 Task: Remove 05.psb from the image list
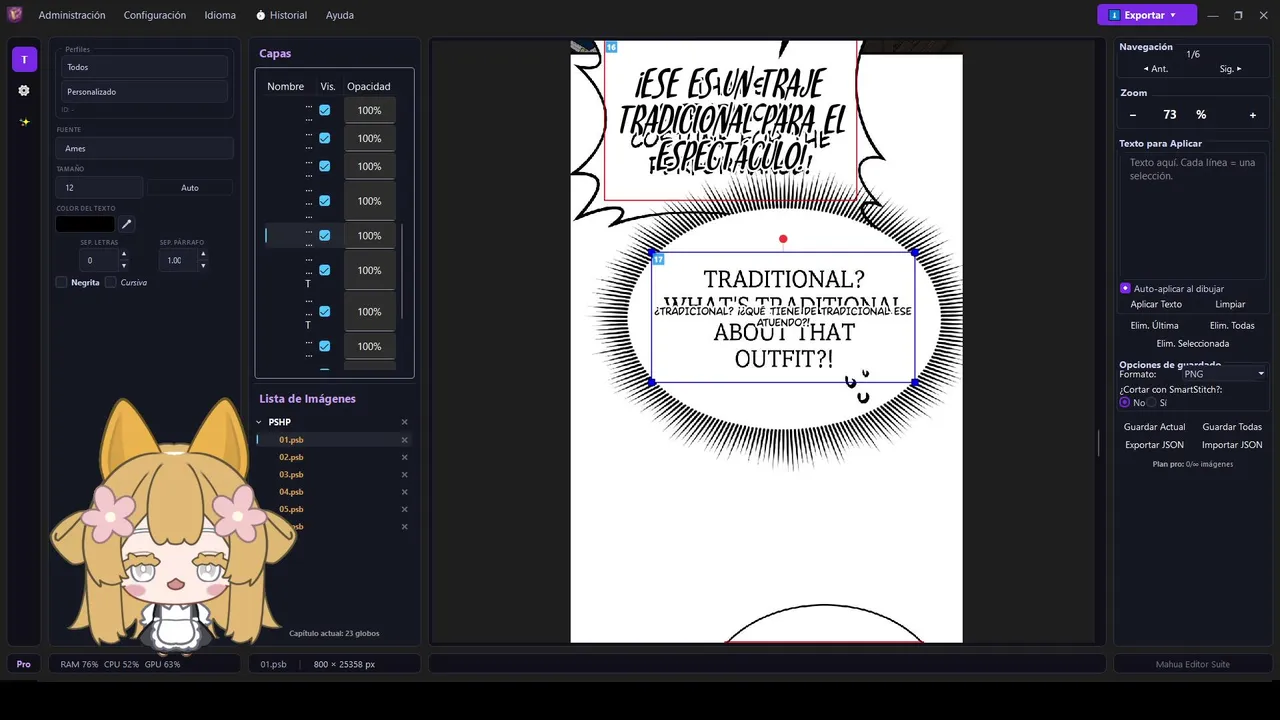tap(405, 509)
